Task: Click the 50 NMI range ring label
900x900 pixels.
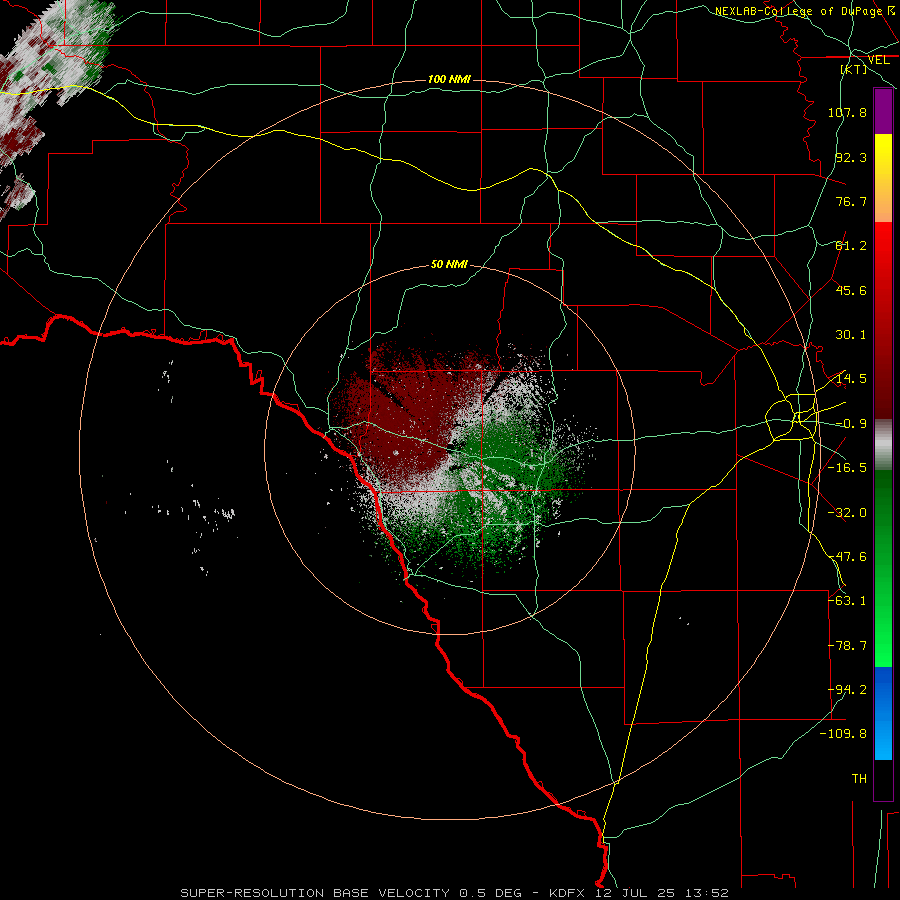Action: coord(449,264)
